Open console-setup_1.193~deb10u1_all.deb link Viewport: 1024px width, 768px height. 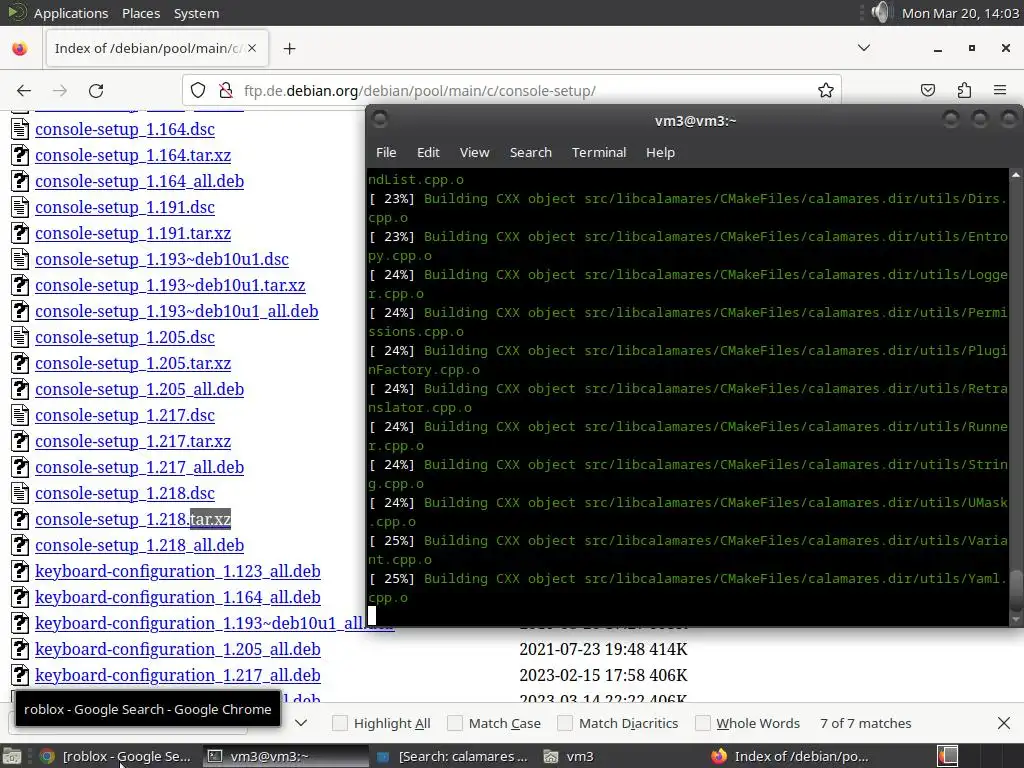(x=177, y=312)
